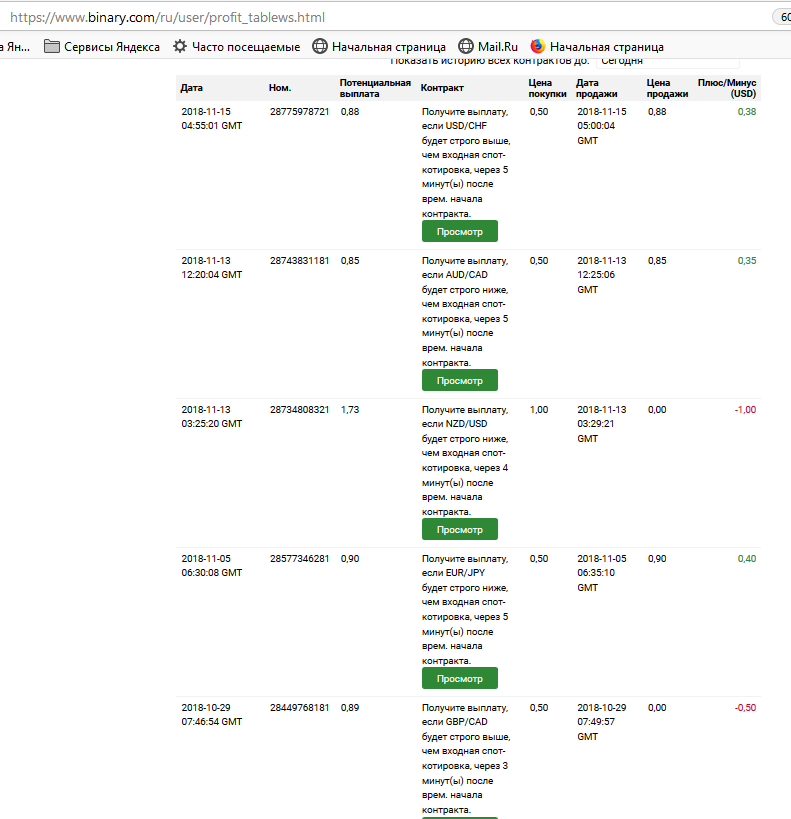Click the Потенциальная выплата column header
791x819 pixels.
tap(375, 88)
